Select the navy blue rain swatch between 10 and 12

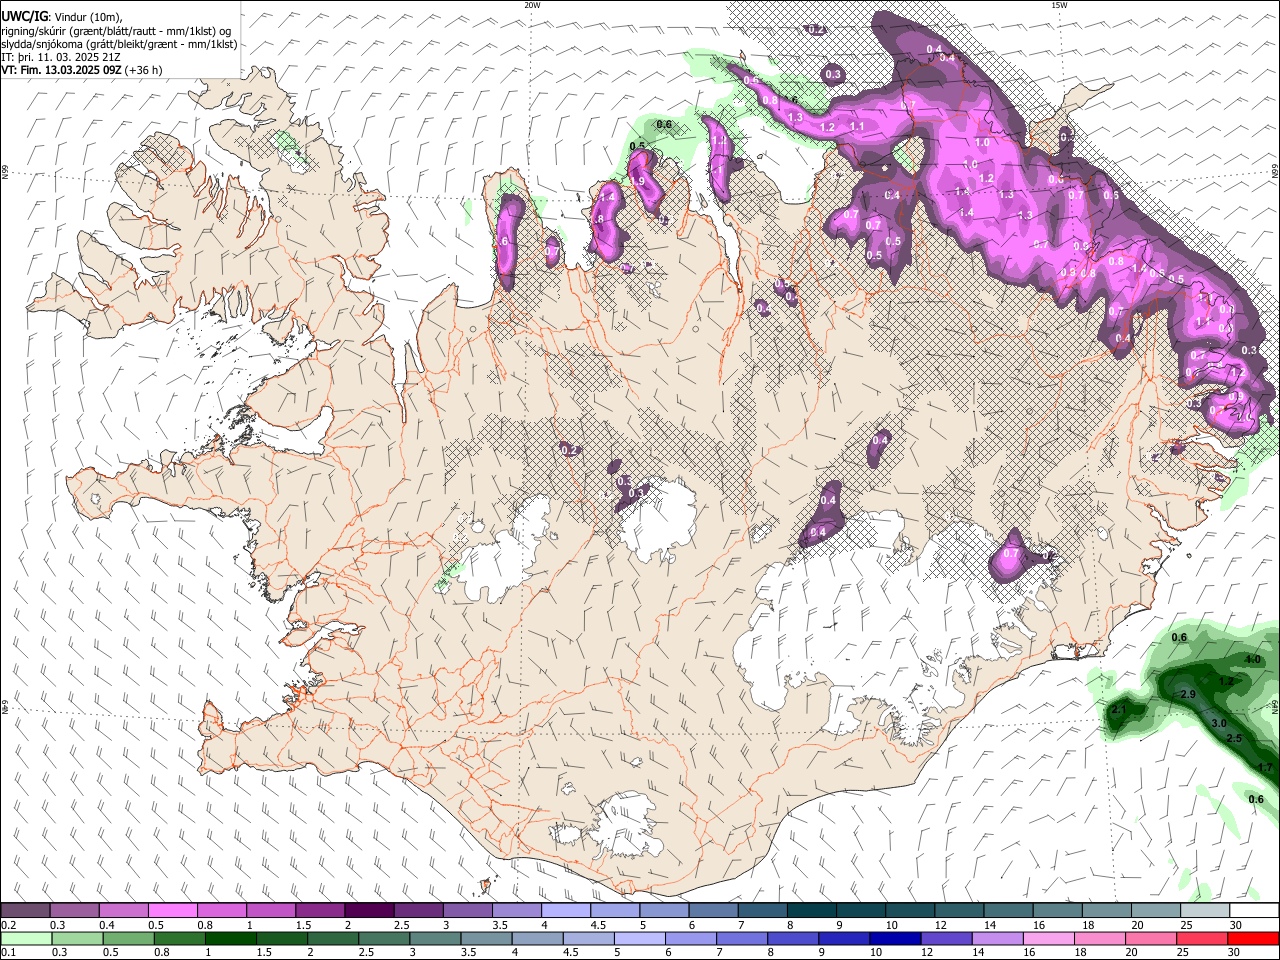point(894,938)
